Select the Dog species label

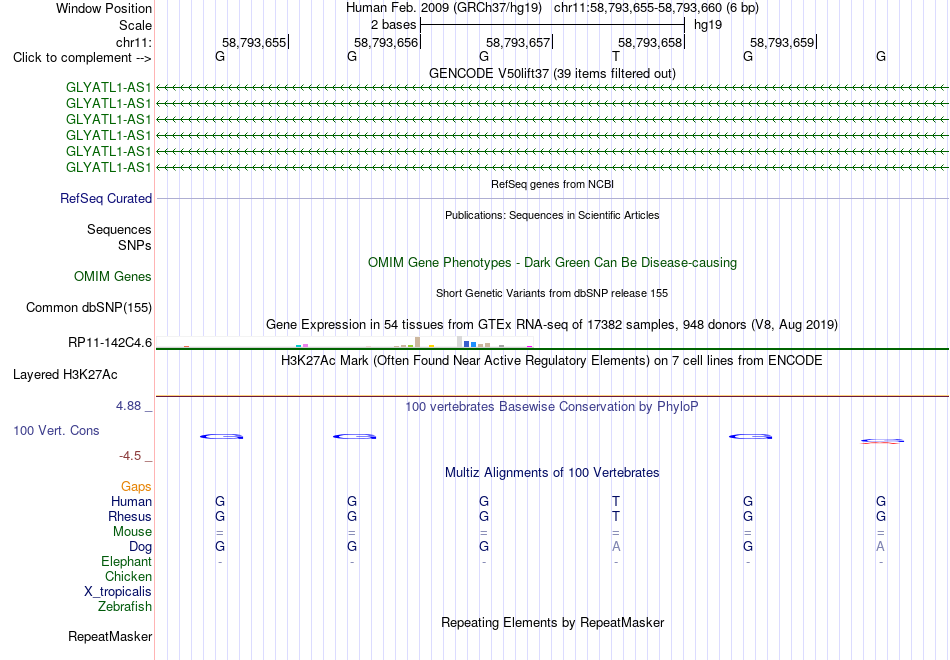[x=141, y=547]
